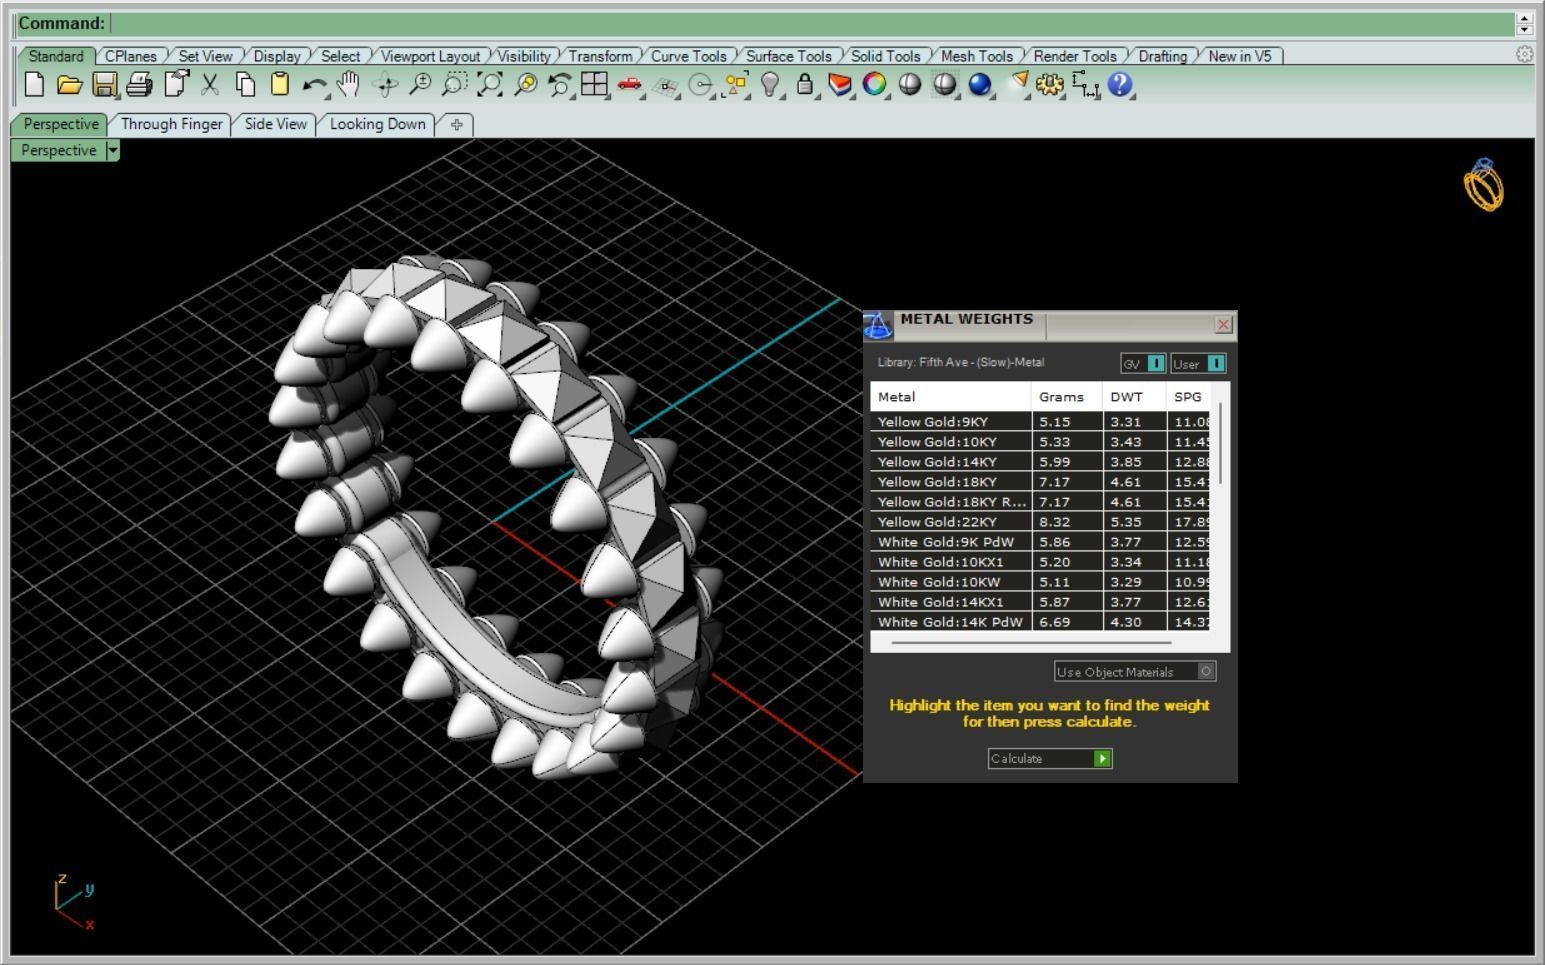Choose the Zoom Dynamic magnifier
Viewport: 1545px width, 965px height.
point(420,85)
